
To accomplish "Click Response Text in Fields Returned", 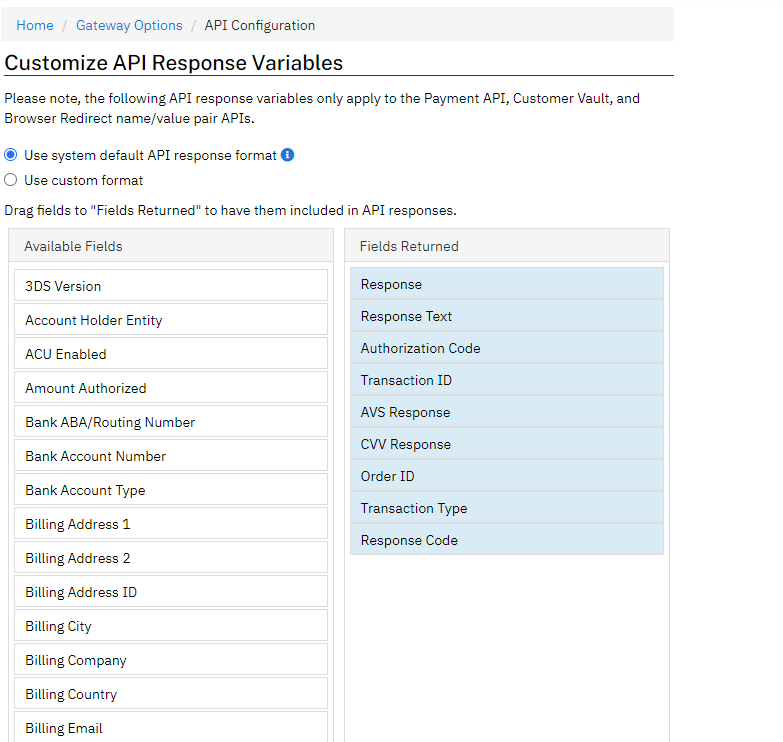I will [507, 316].
